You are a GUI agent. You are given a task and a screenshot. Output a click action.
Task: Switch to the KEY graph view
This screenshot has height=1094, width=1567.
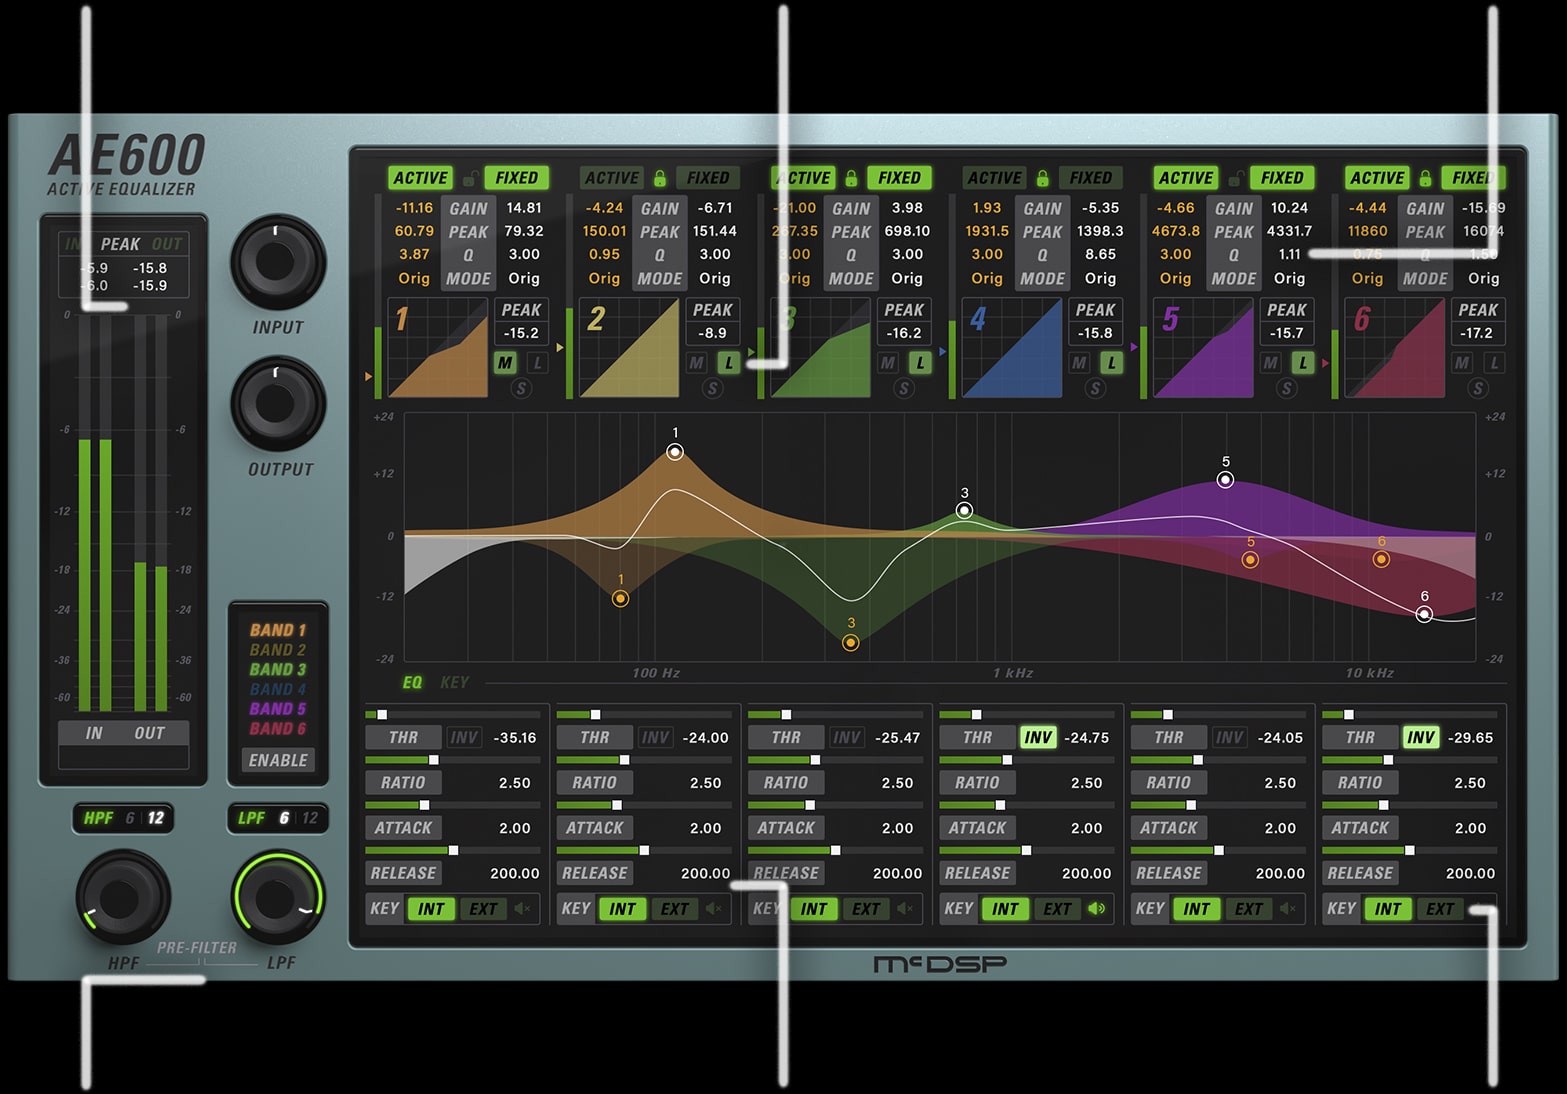[x=455, y=682]
